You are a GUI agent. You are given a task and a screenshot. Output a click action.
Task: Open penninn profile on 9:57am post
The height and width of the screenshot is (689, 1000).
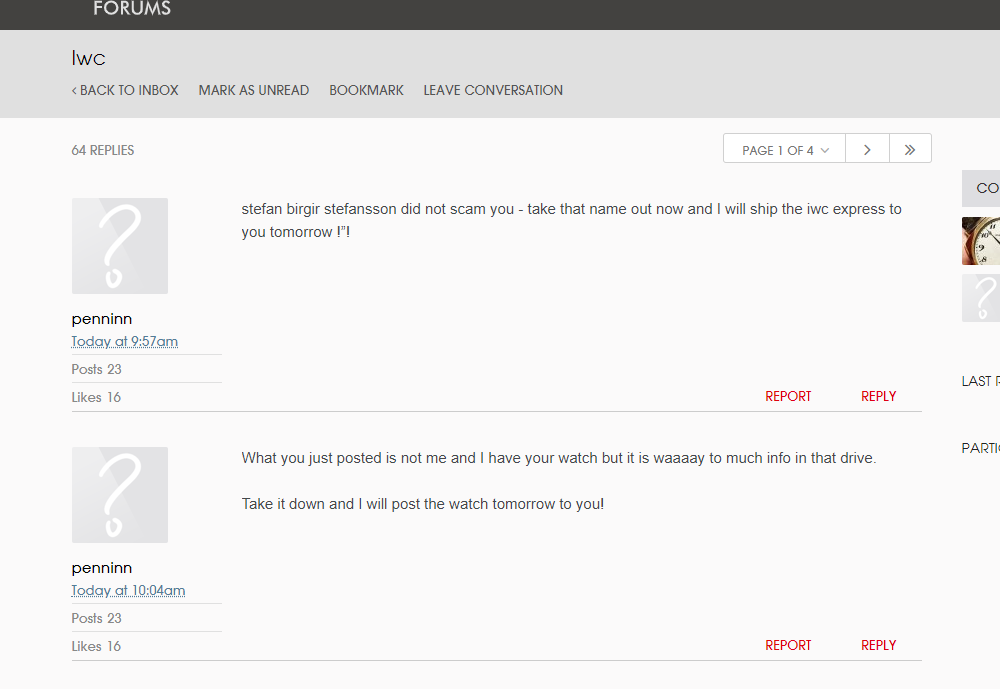(102, 319)
